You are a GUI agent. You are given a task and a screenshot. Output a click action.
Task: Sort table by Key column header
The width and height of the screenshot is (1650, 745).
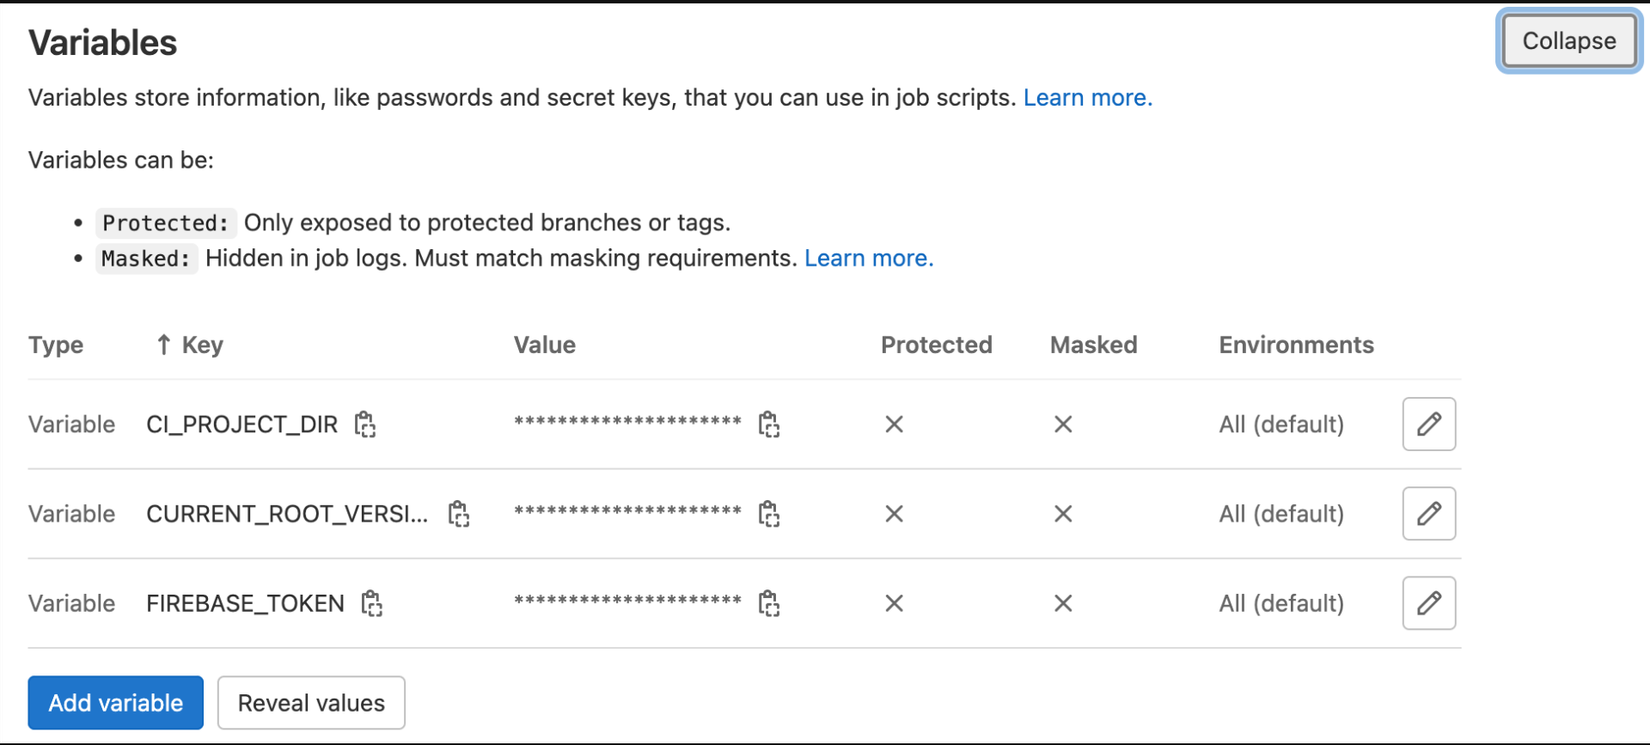pyautogui.click(x=202, y=345)
